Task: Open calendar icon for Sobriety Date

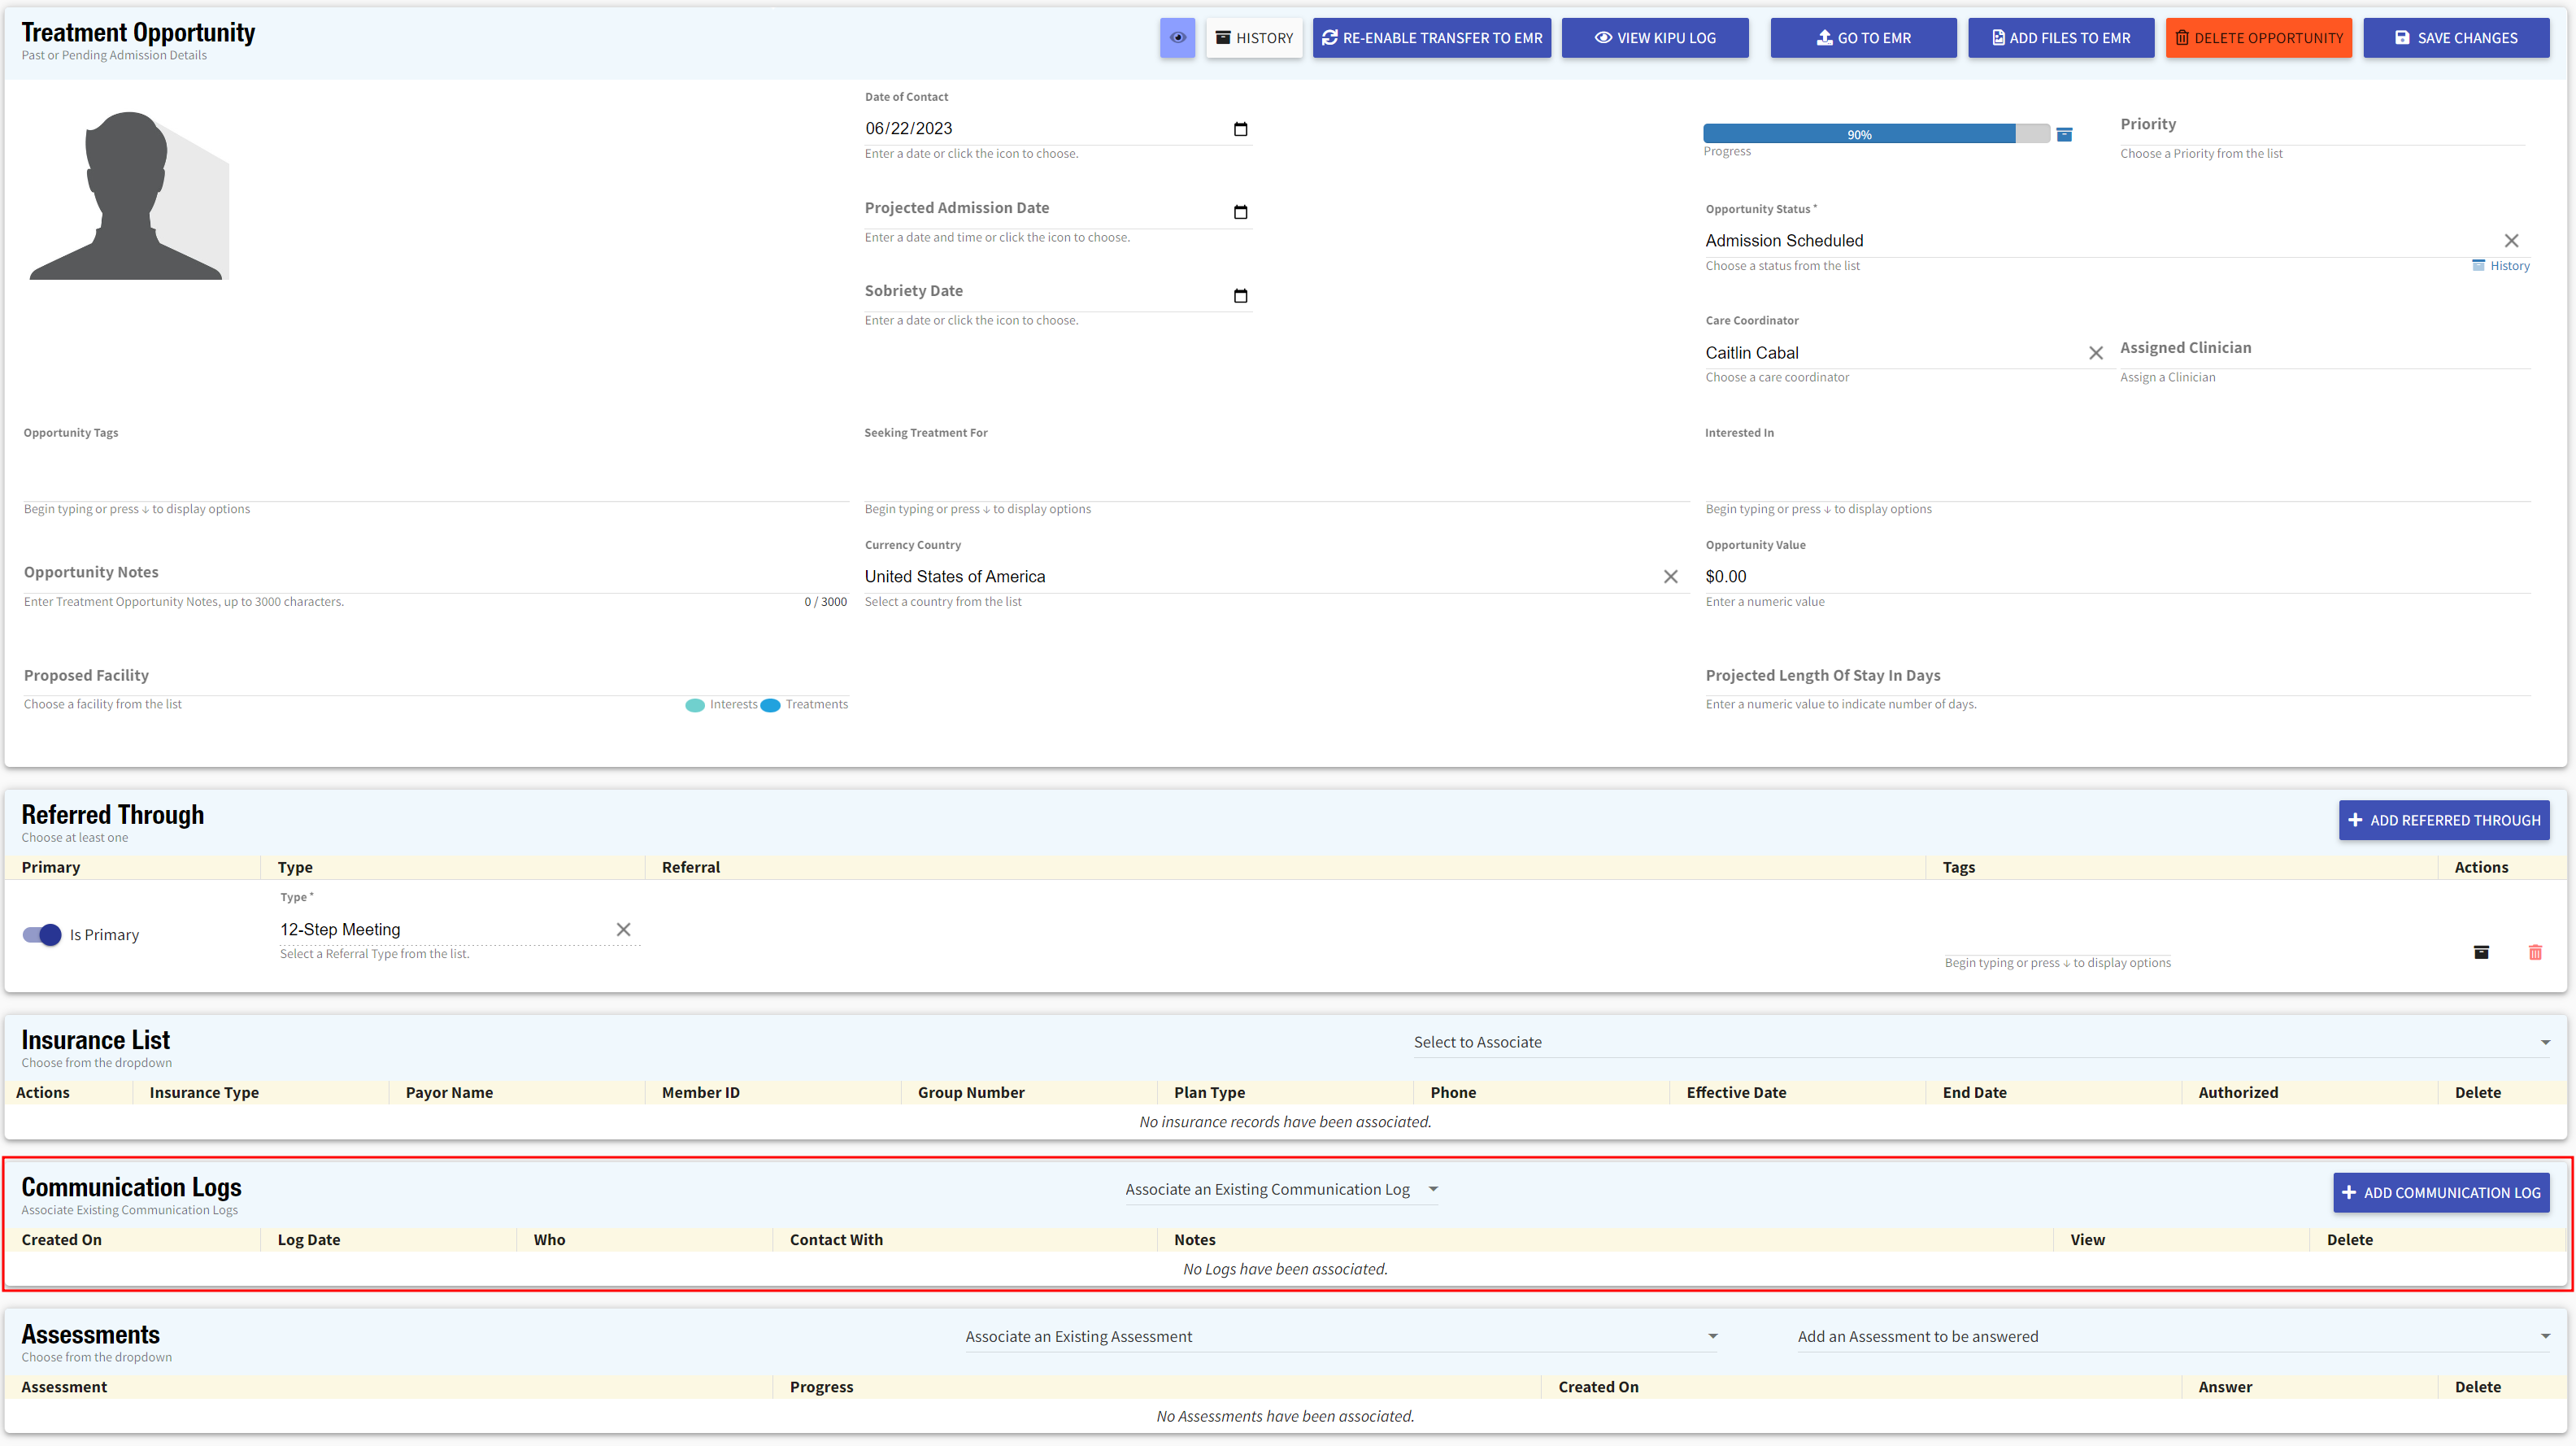Action: coord(1240,296)
